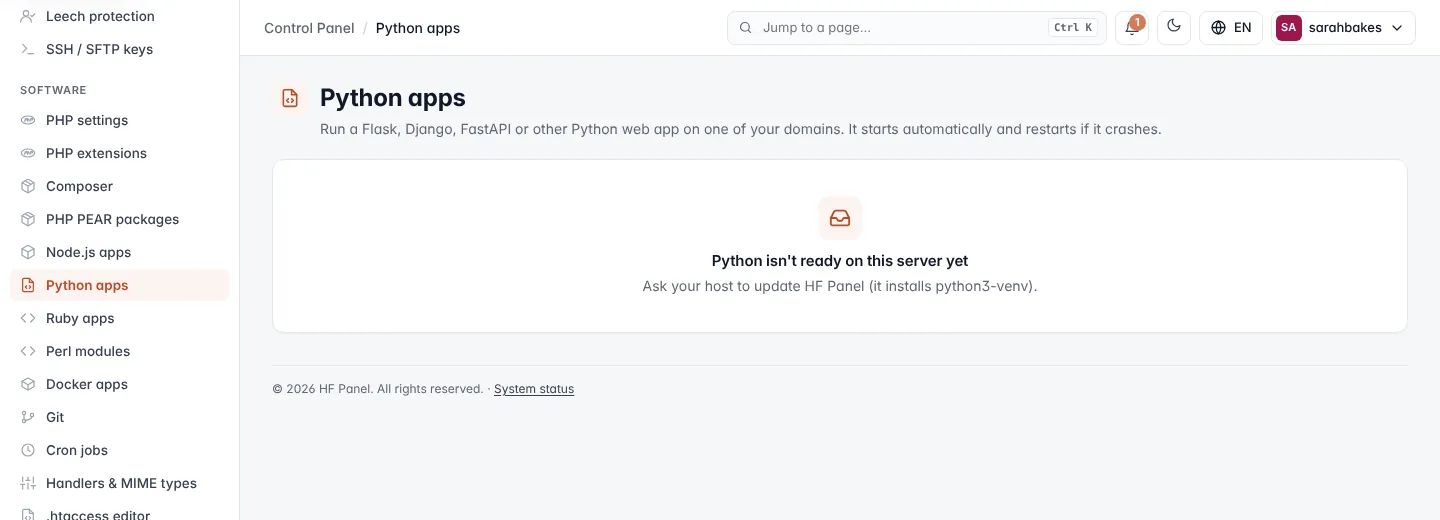The width and height of the screenshot is (1440, 520).
Task: Click the magnifier icon in search box
Action: click(745, 28)
